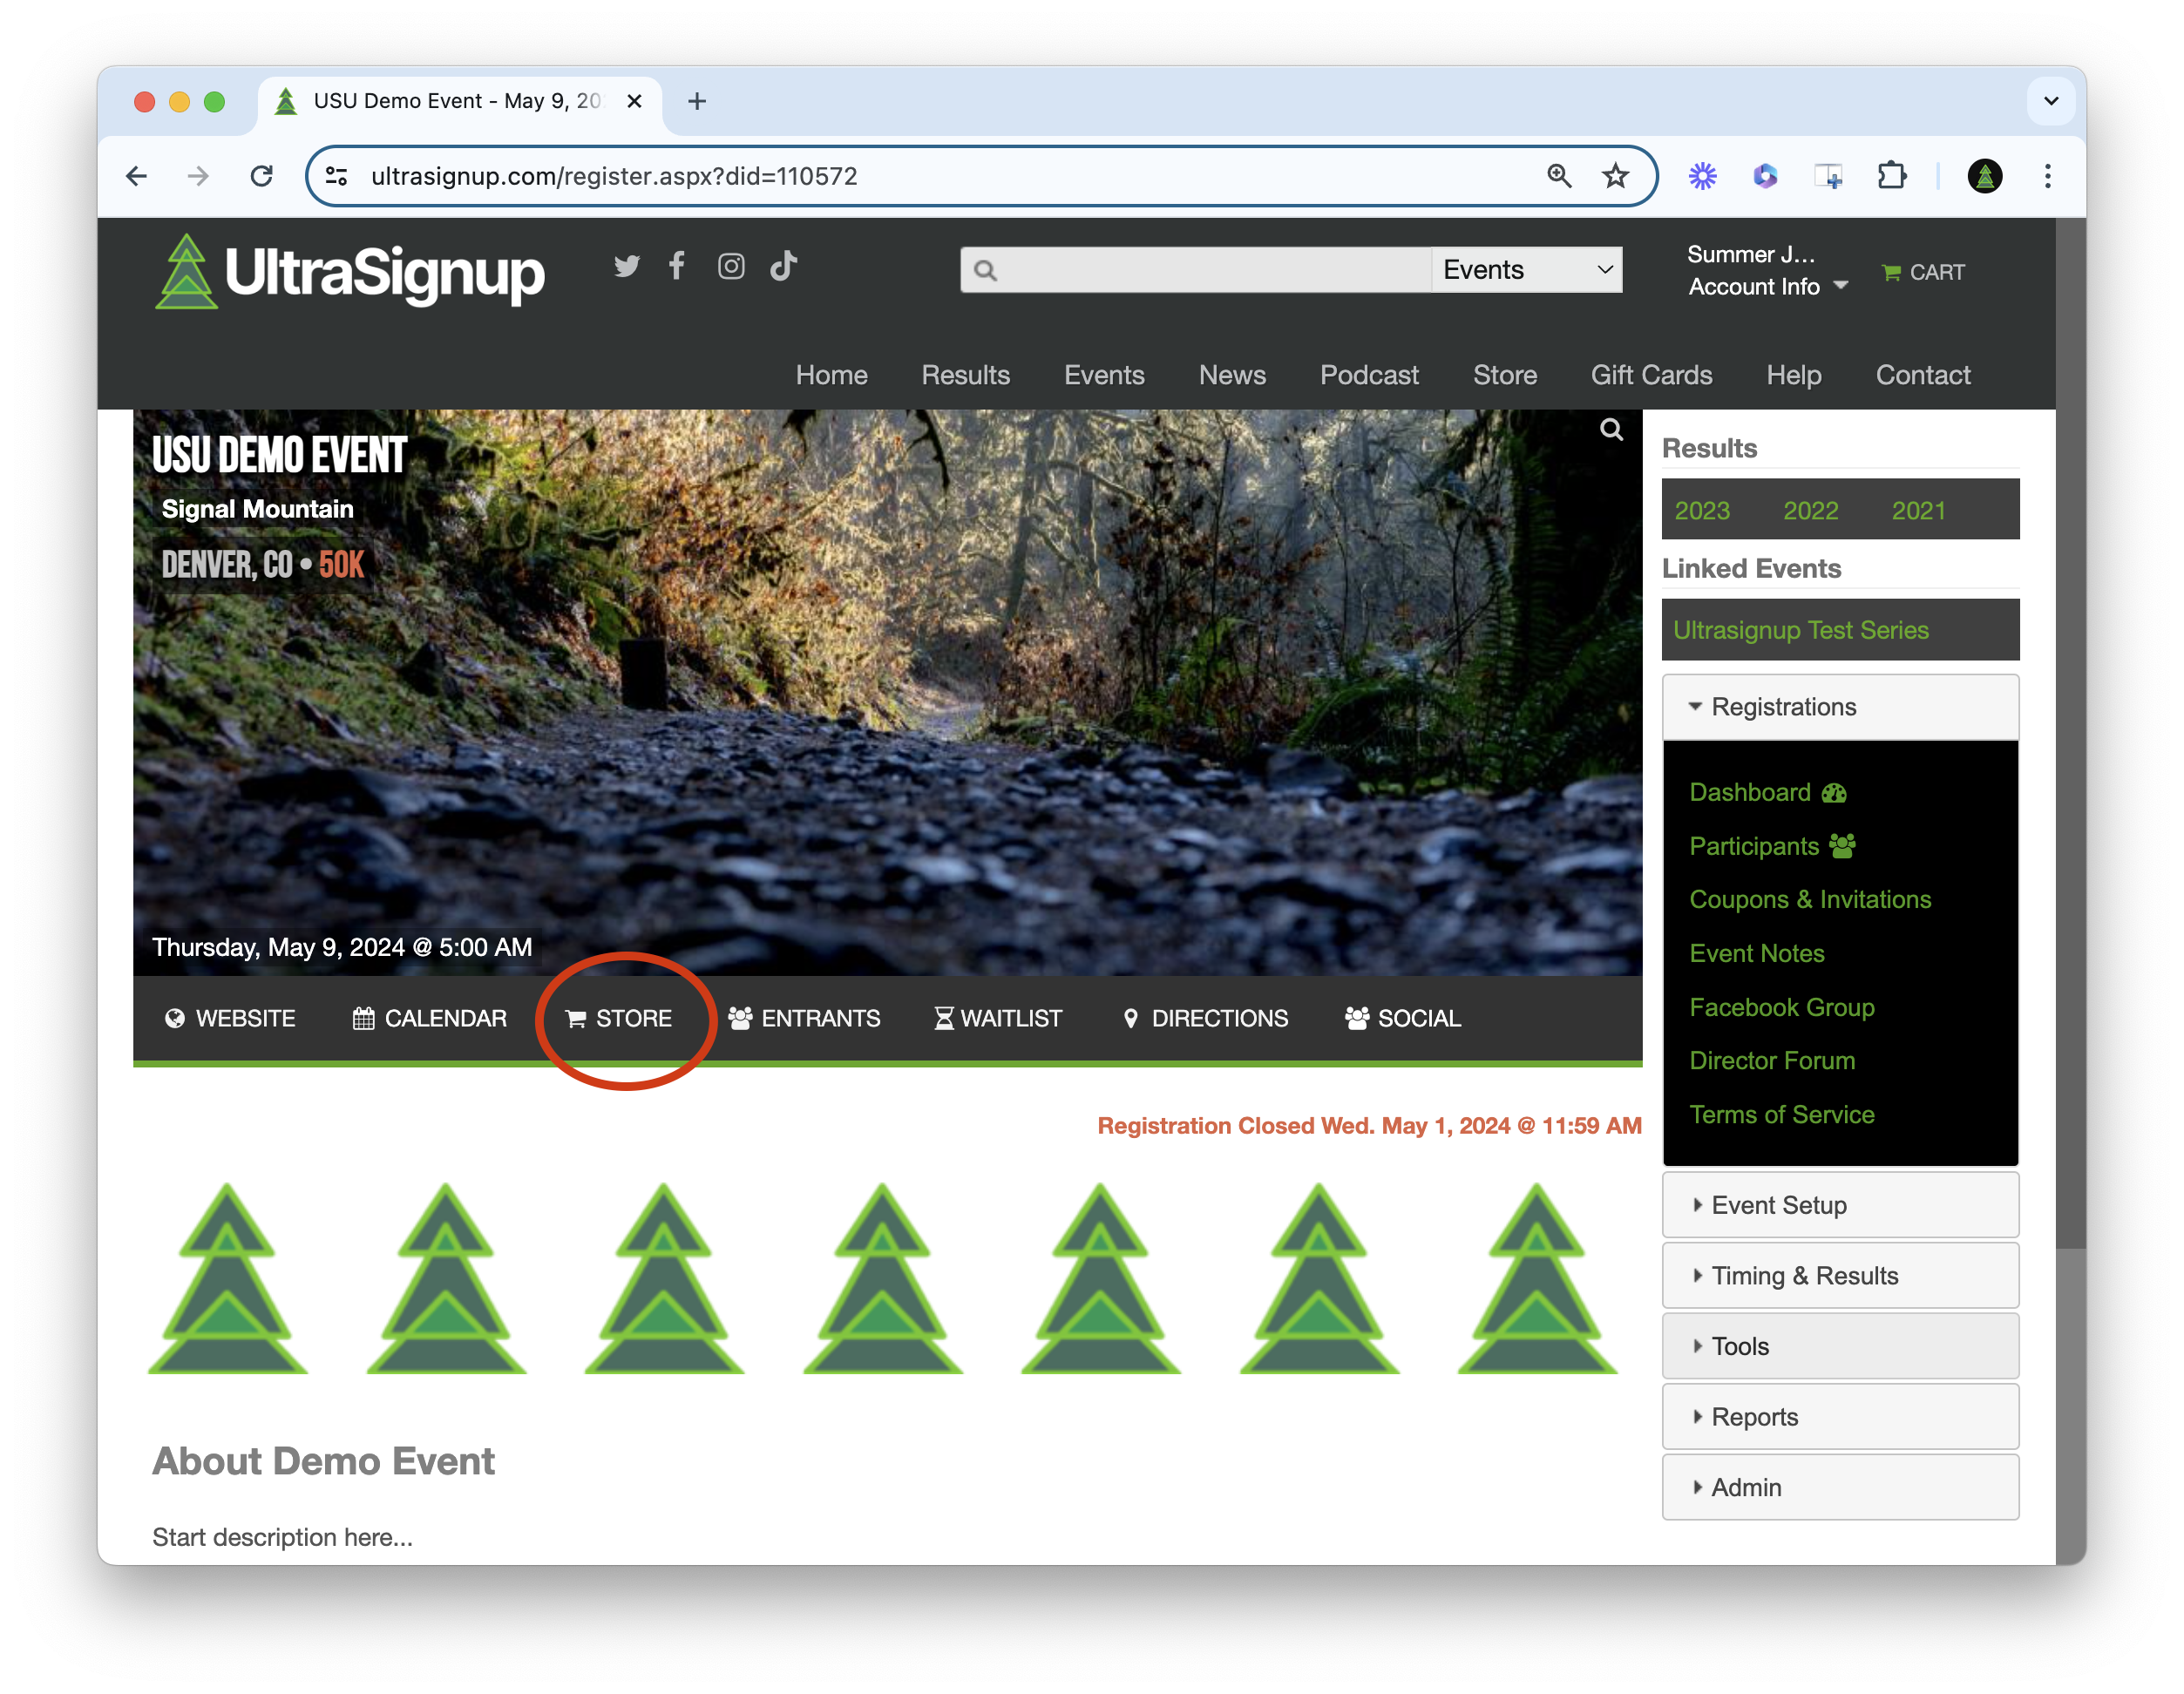Open the registration Dashboard
This screenshot has width=2184, height=1694.
1767,792
